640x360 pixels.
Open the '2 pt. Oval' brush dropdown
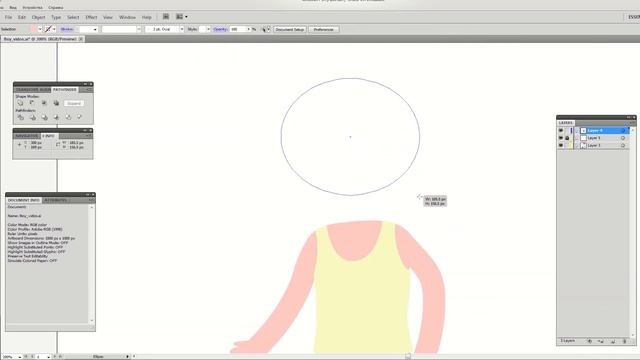point(182,29)
